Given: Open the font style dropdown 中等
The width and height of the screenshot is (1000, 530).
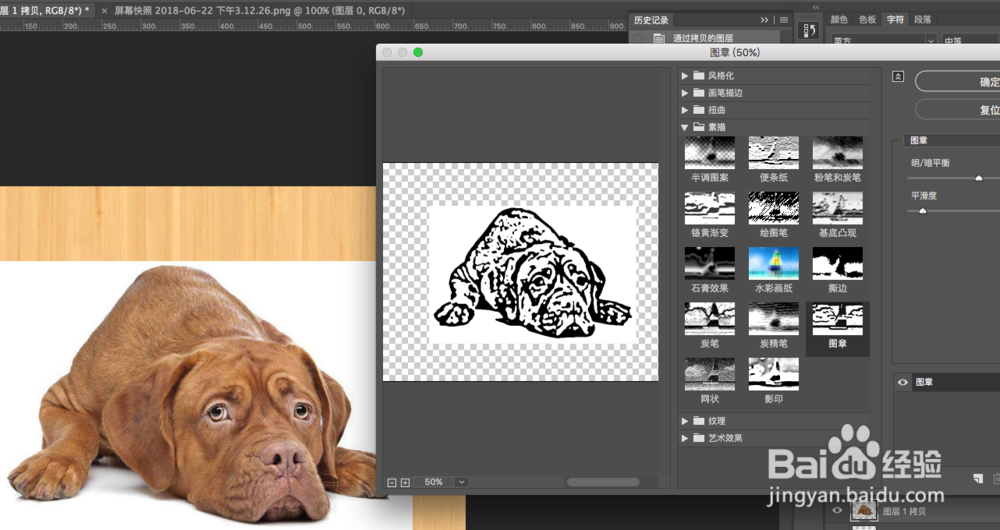Looking at the screenshot, I should click(x=971, y=40).
